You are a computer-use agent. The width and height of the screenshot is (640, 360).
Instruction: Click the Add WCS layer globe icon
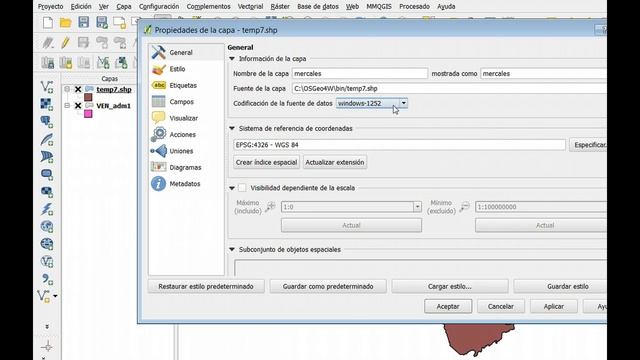point(47,244)
